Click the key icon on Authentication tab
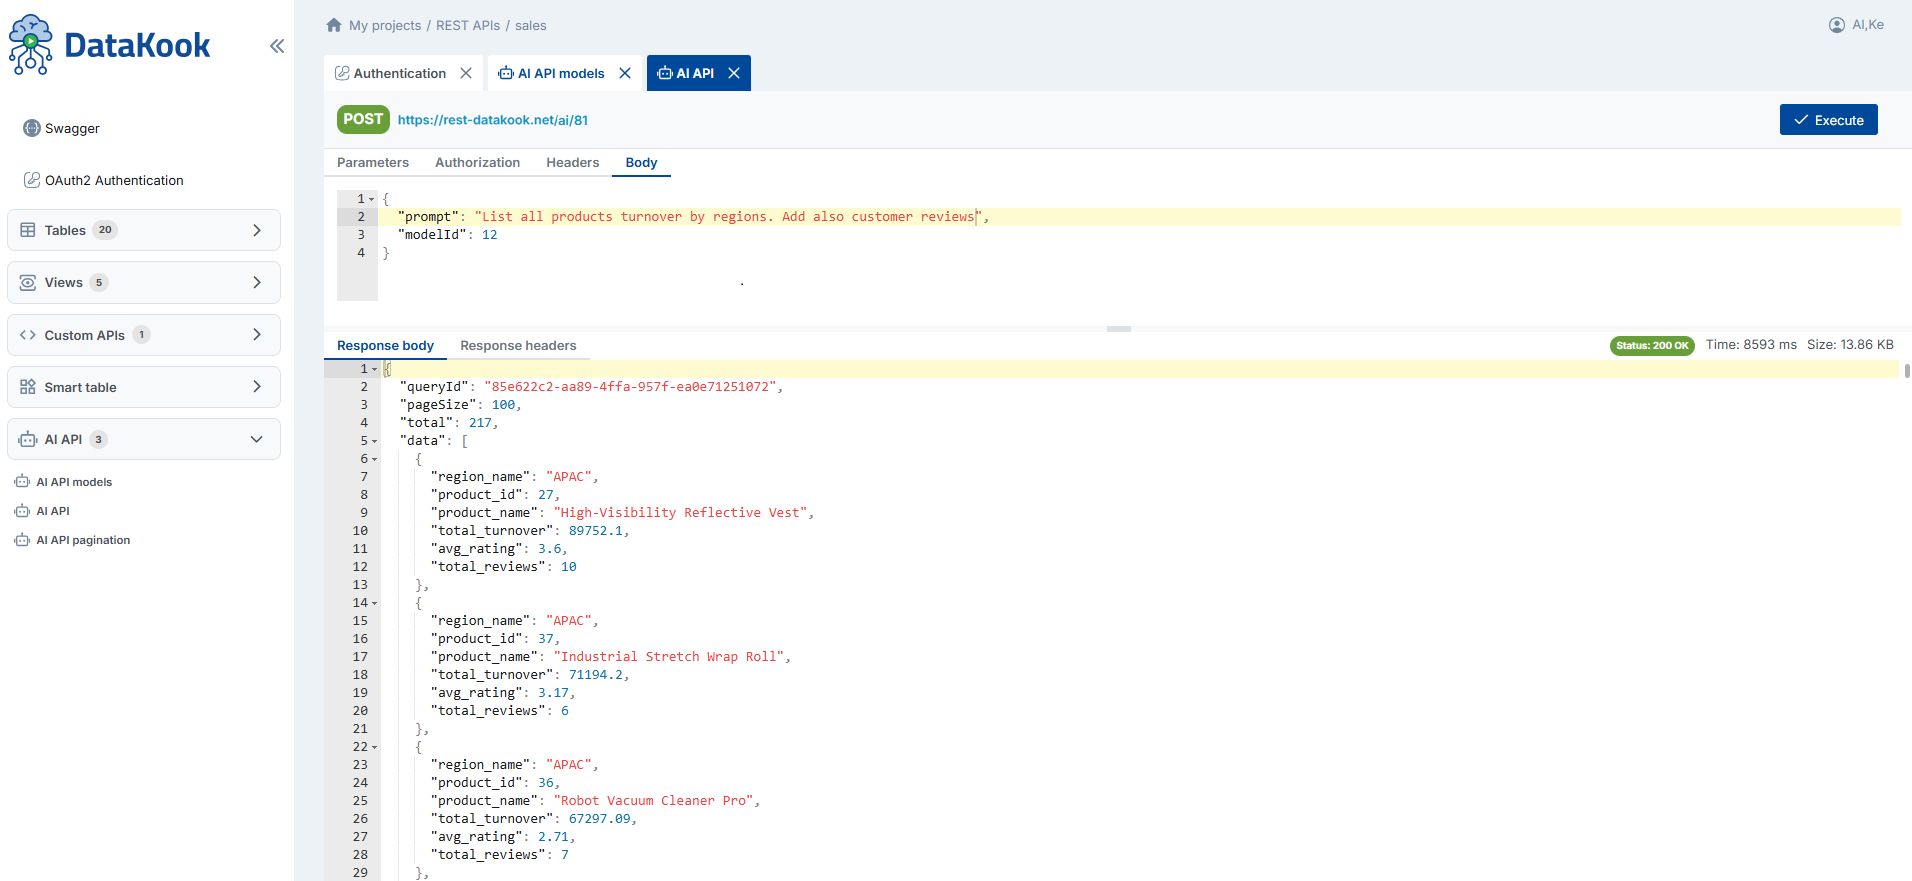The image size is (1912, 881). tap(342, 73)
